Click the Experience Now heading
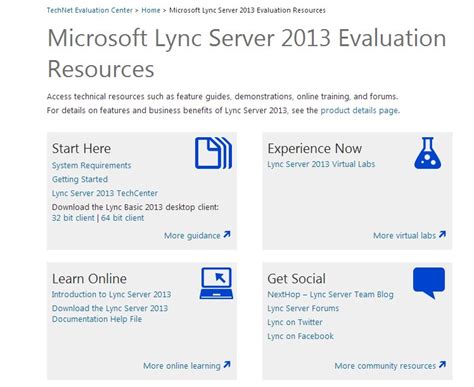Viewport: 474px width, 387px height. (x=315, y=149)
